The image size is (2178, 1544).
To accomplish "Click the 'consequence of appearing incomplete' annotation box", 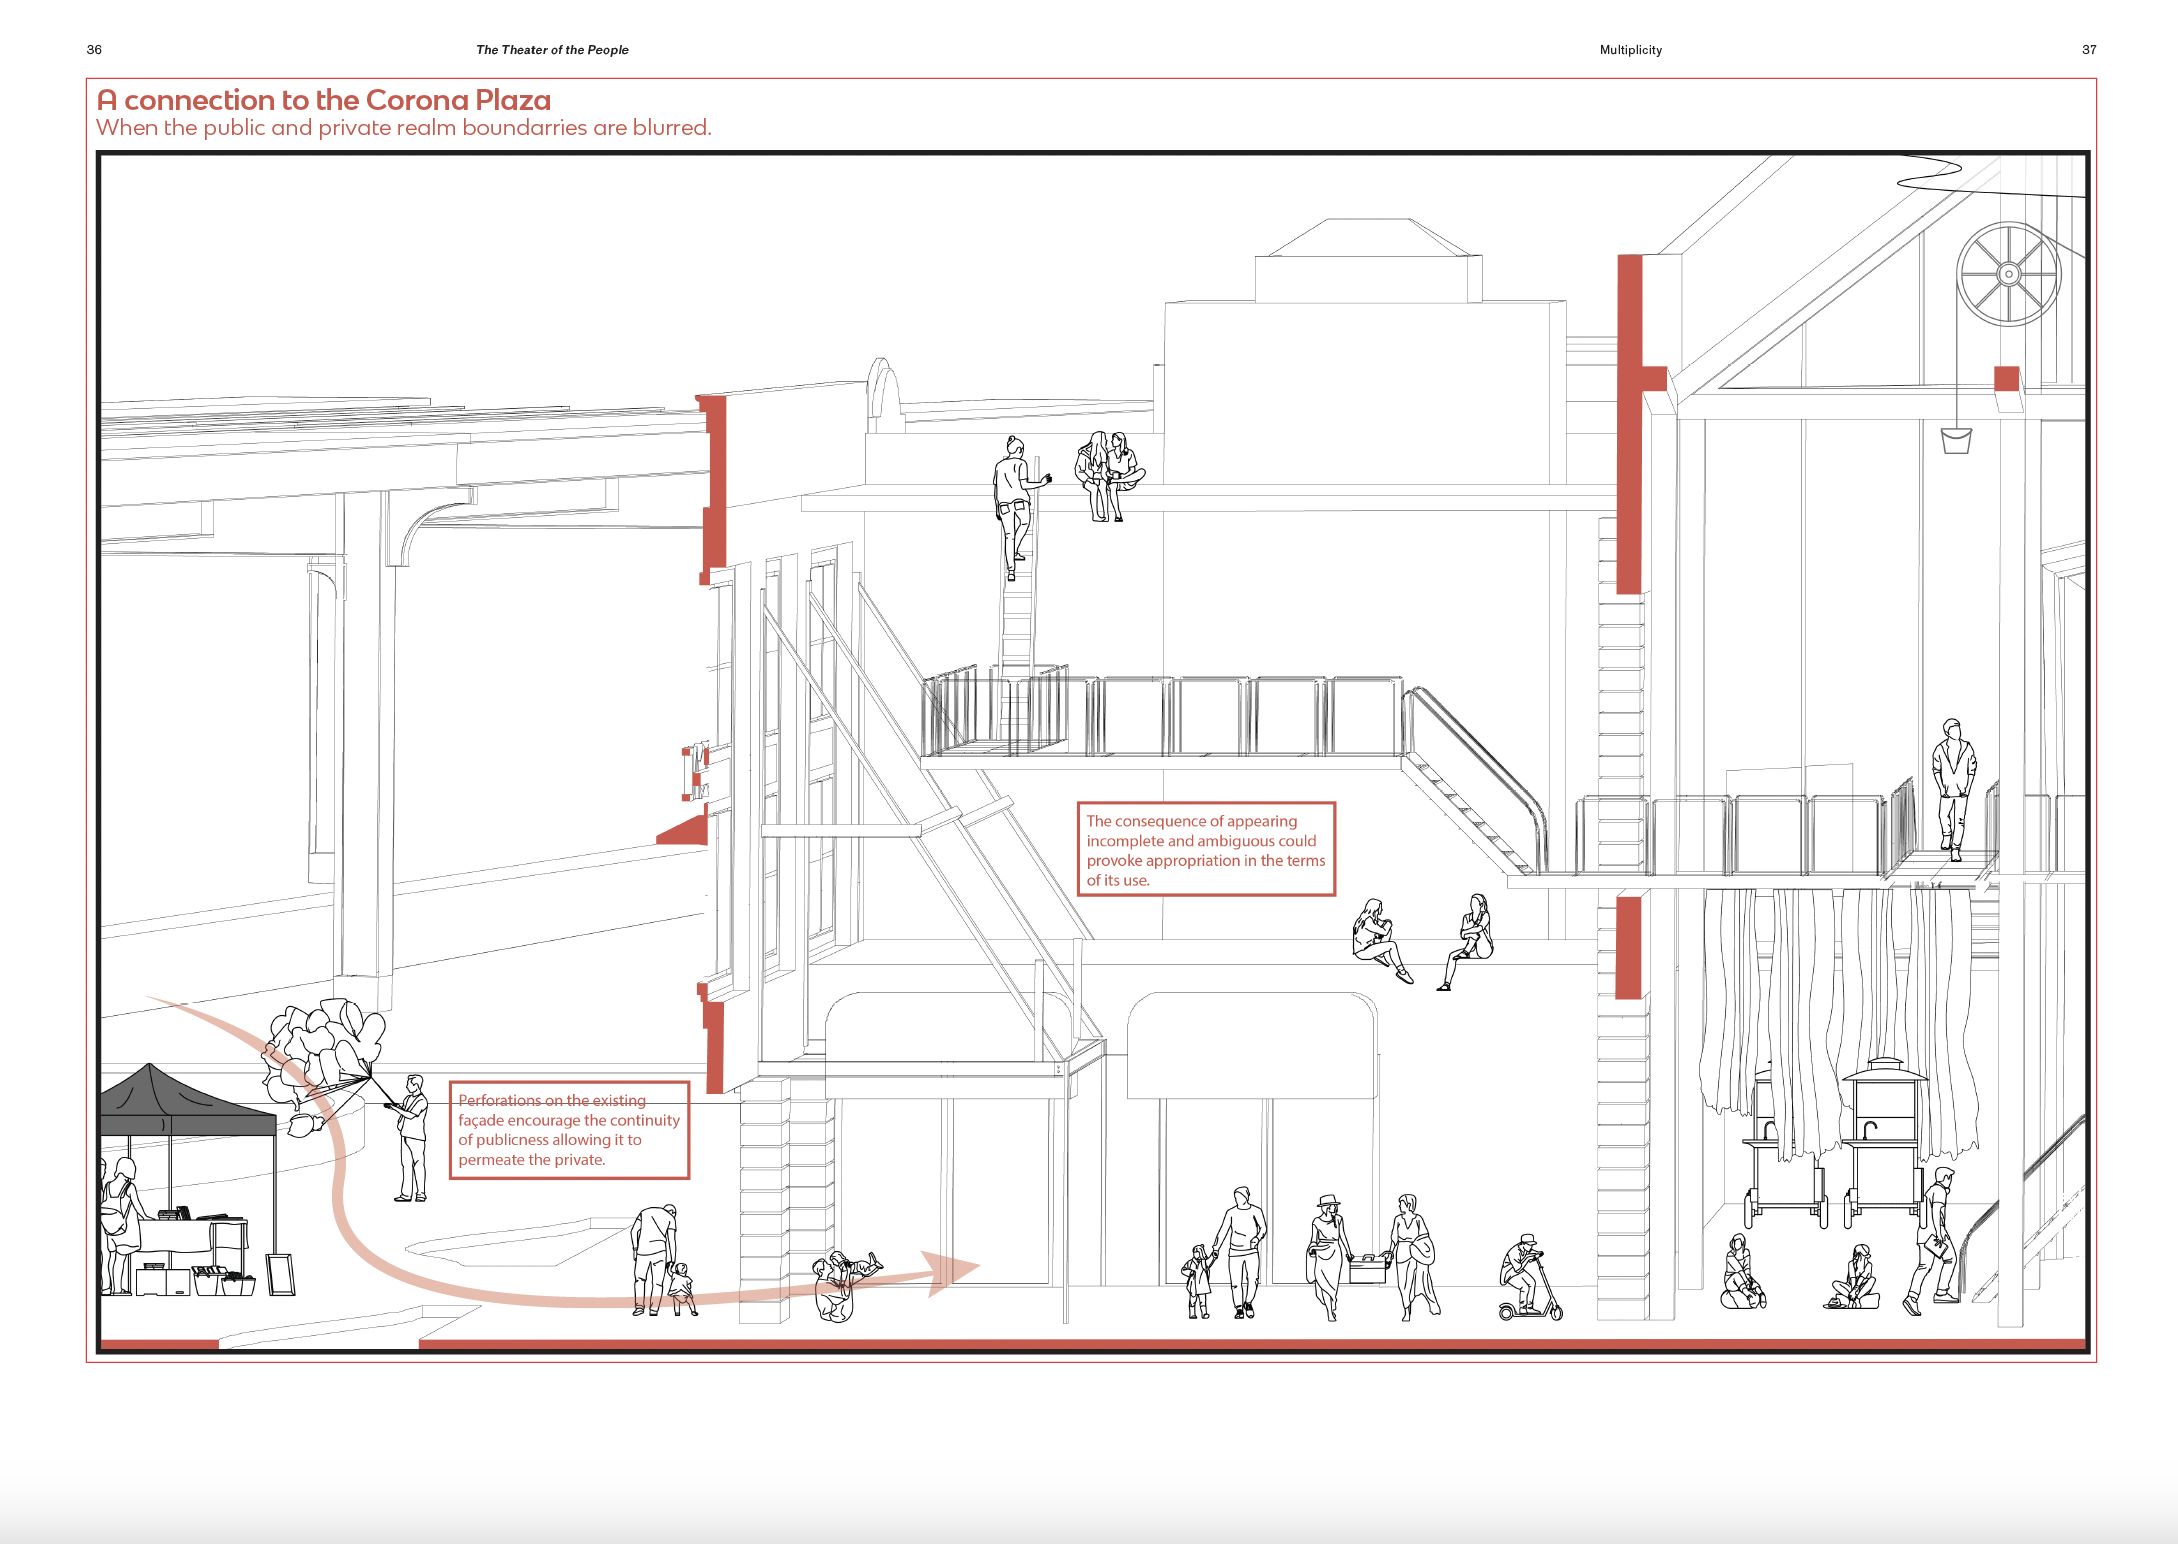I will [x=1205, y=849].
